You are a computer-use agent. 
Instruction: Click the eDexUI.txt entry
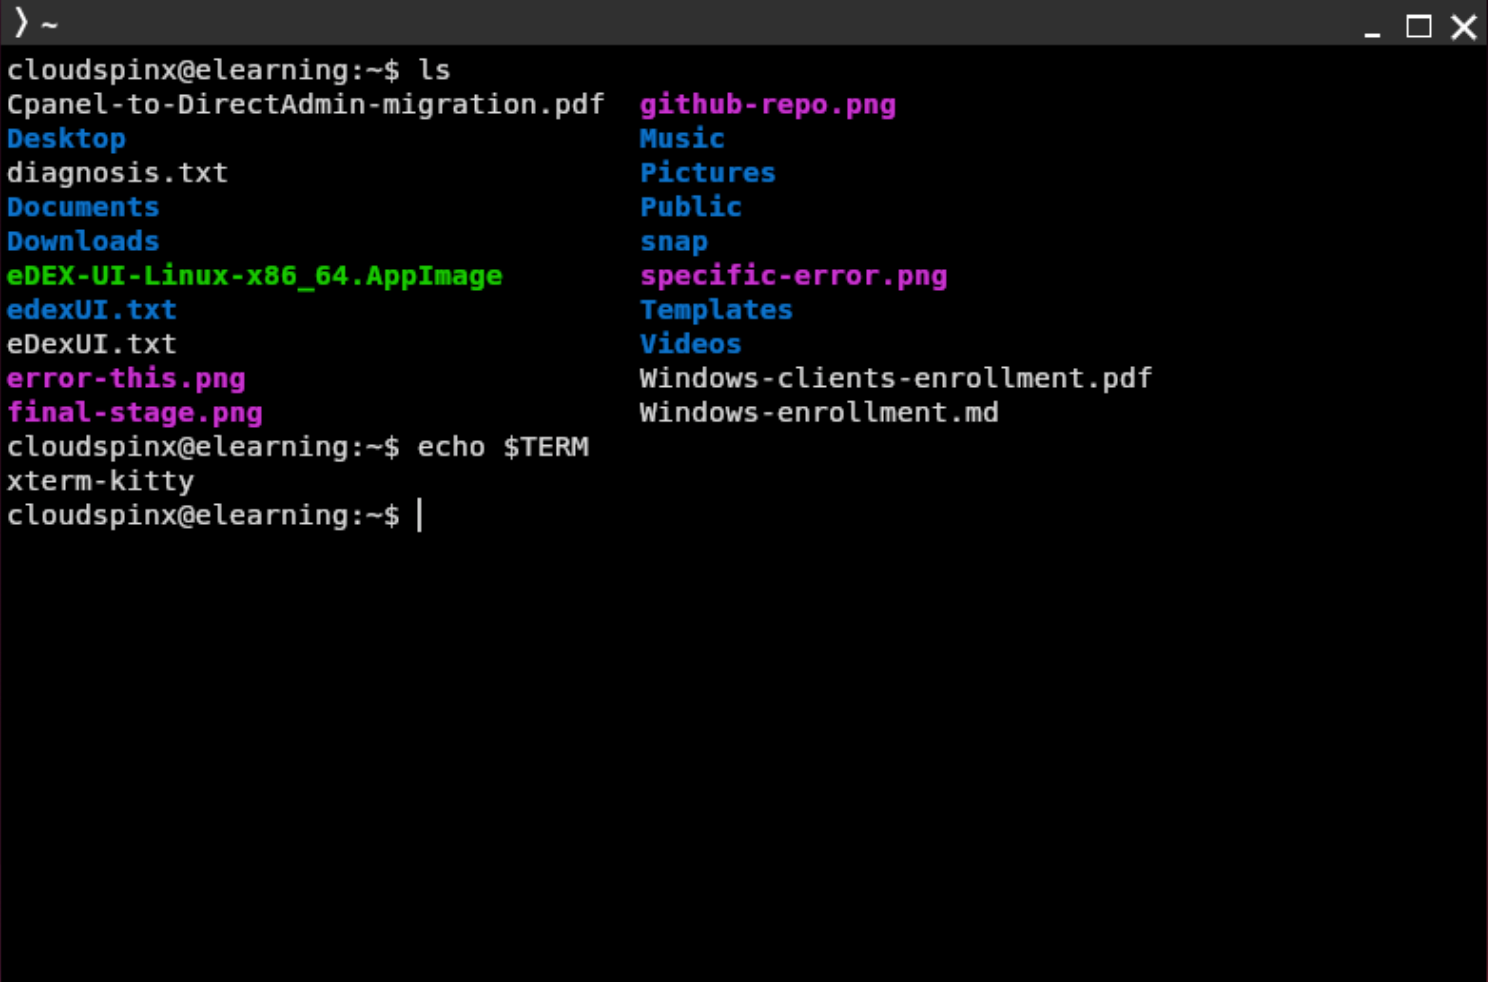tap(91, 344)
